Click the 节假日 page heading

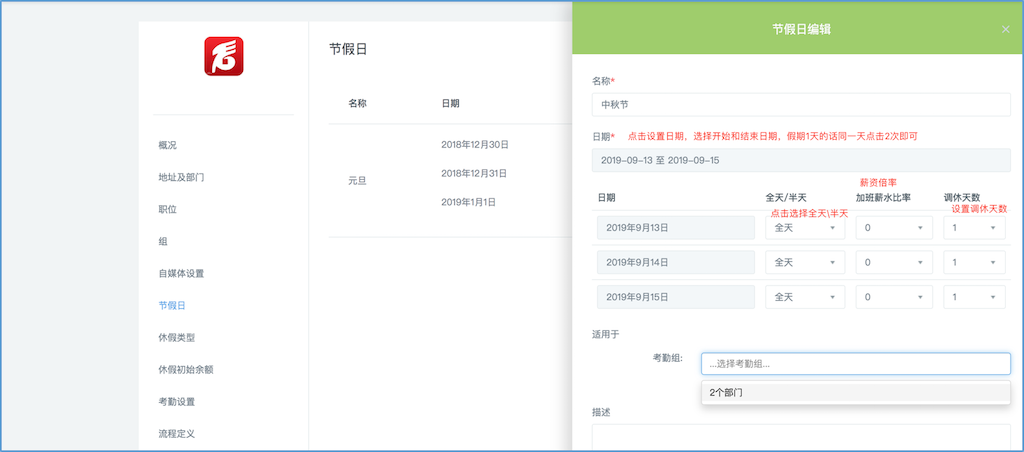click(x=348, y=49)
